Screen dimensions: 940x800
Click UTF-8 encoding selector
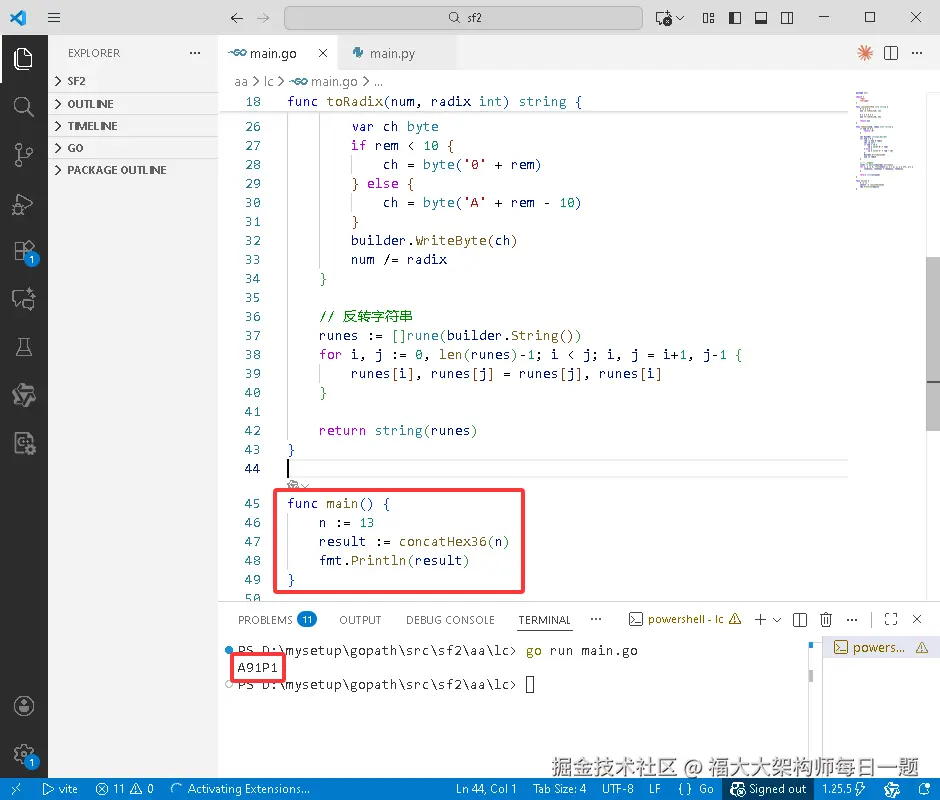pyautogui.click(x=617, y=789)
